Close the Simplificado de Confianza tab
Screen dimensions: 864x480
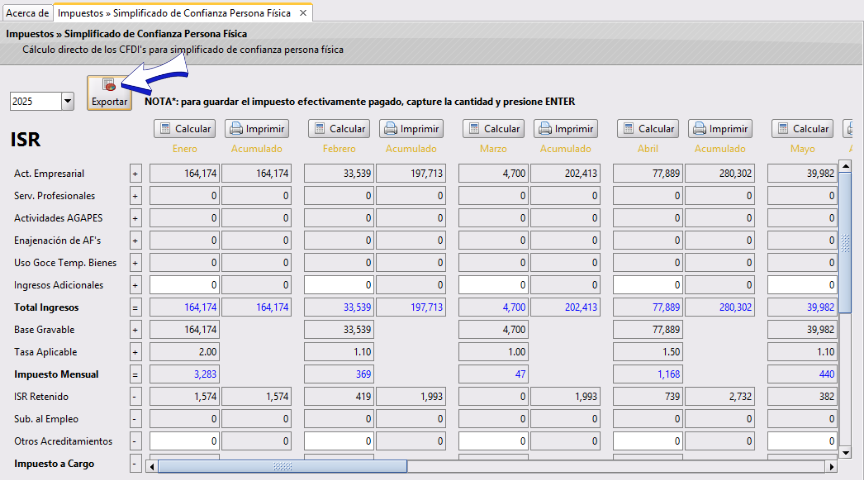coord(304,13)
